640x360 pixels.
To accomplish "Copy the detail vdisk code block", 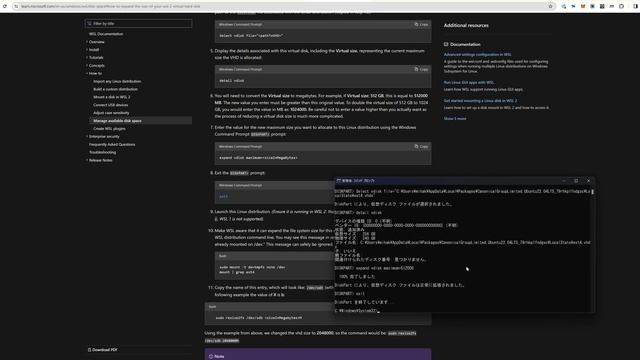I will 421,69.
